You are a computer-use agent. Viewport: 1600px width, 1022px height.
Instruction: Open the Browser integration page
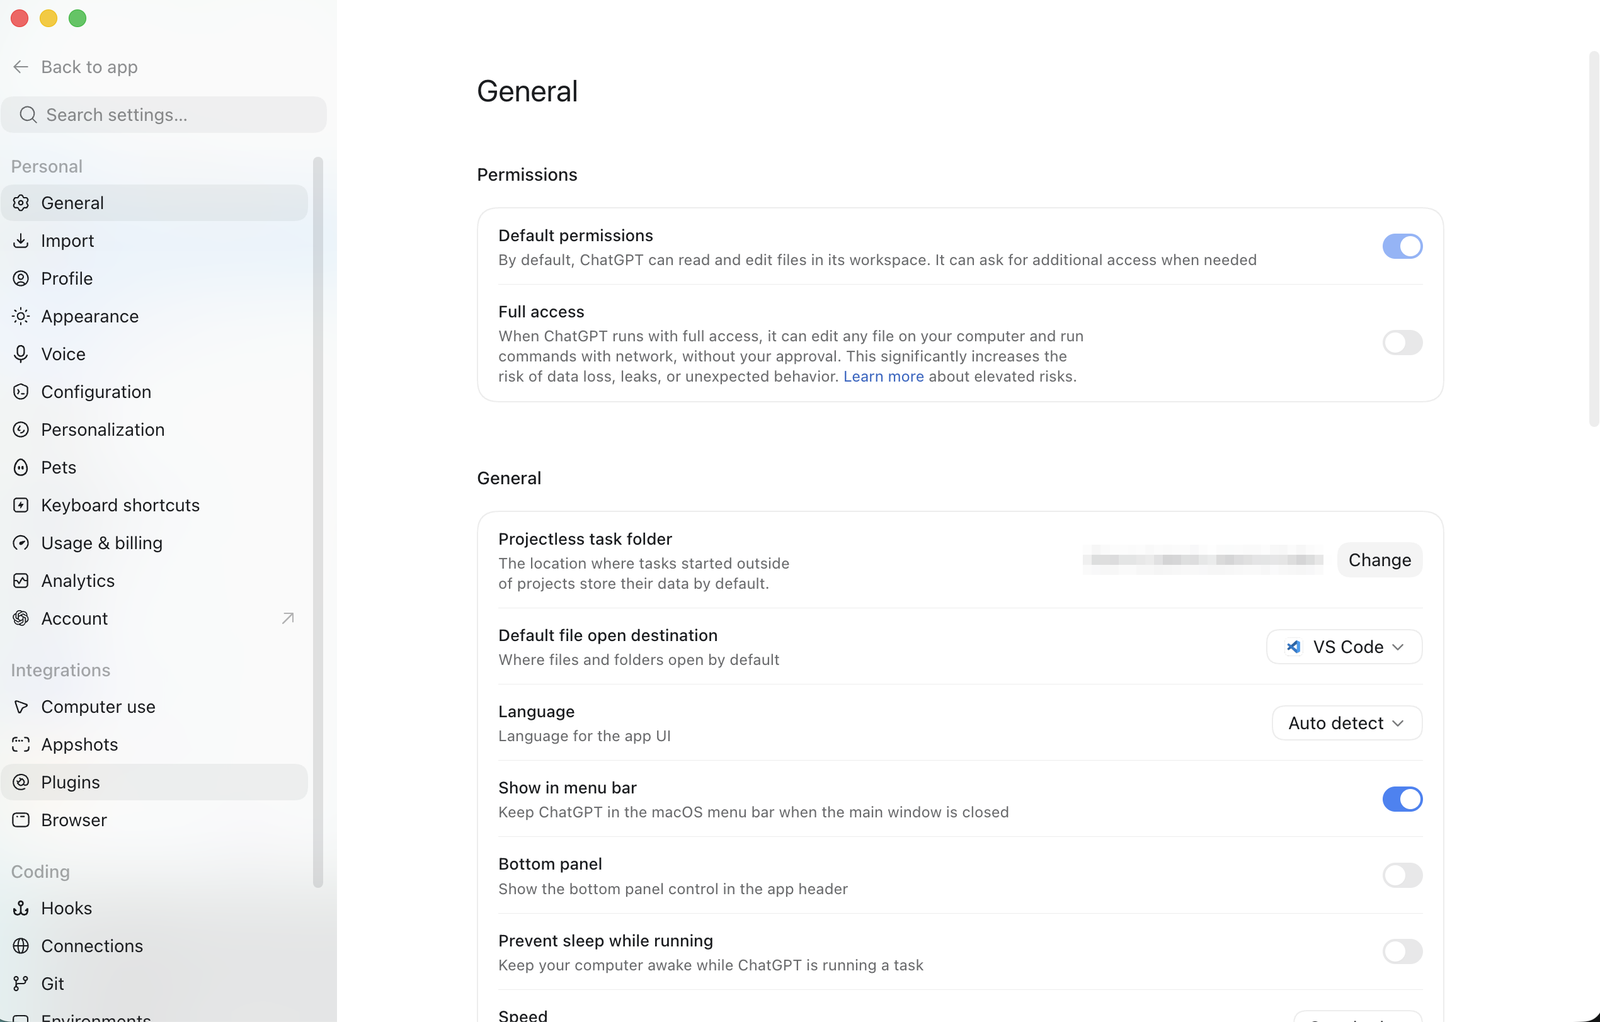[154, 820]
